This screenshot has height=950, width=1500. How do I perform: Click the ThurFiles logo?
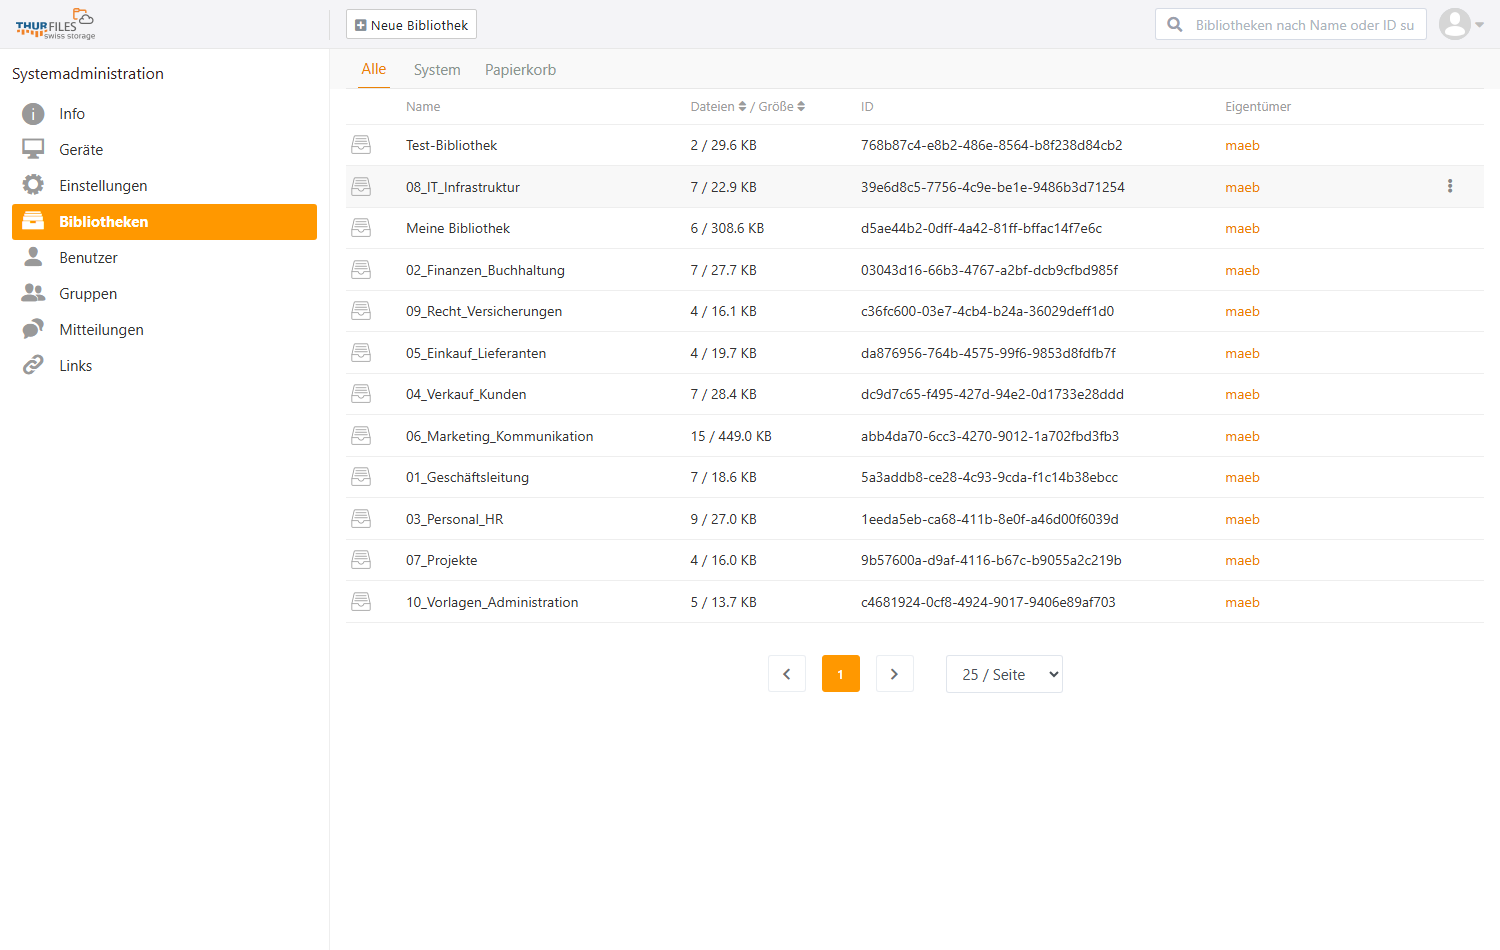tap(55, 24)
